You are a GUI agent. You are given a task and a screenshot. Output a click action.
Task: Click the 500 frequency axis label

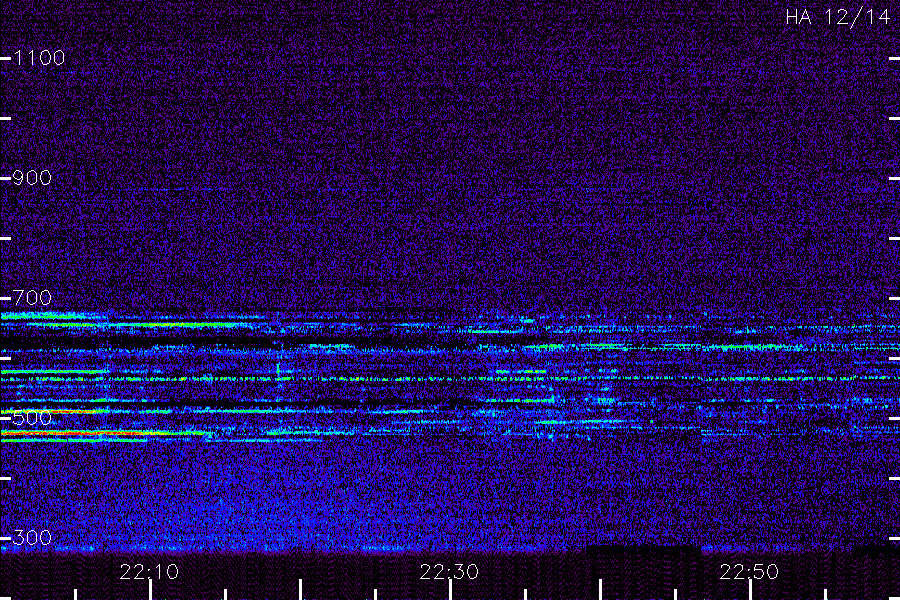32,417
